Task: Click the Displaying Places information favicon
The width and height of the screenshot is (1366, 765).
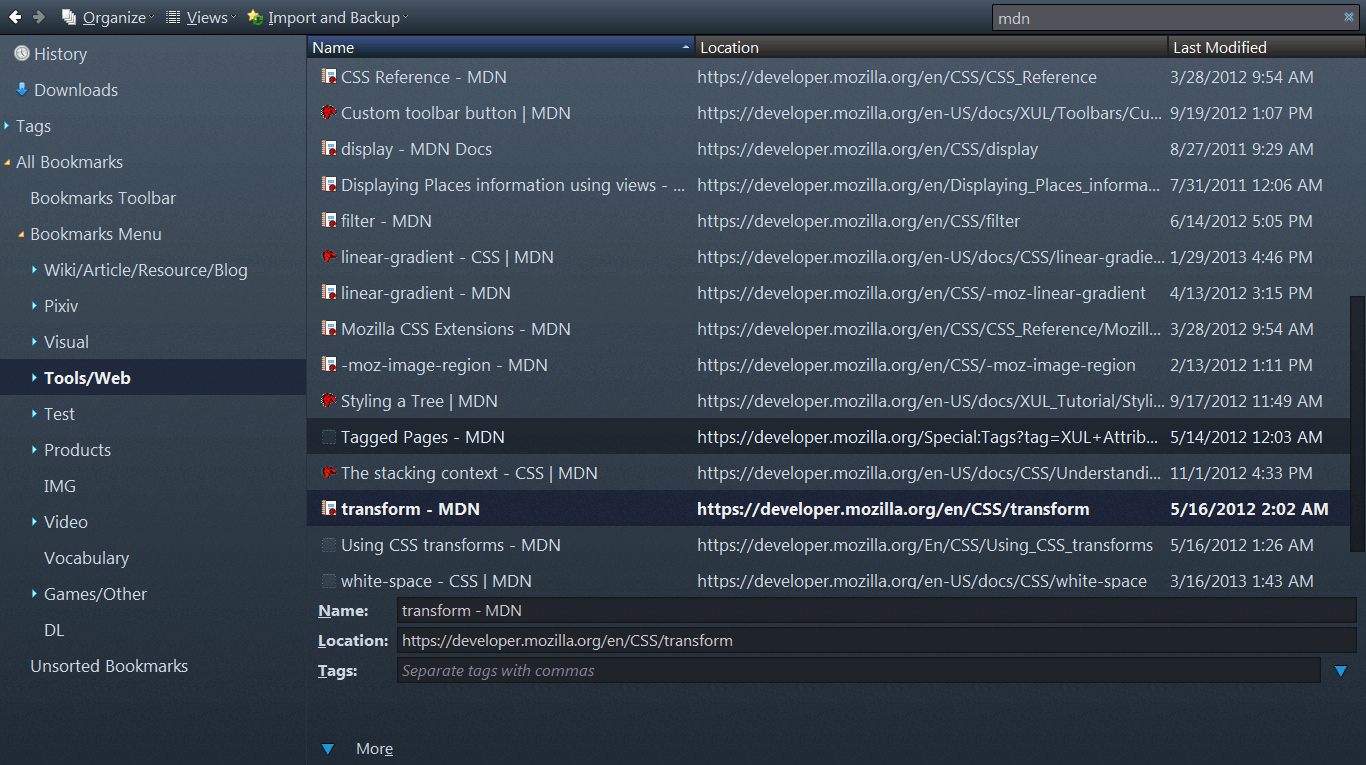Action: coord(329,185)
